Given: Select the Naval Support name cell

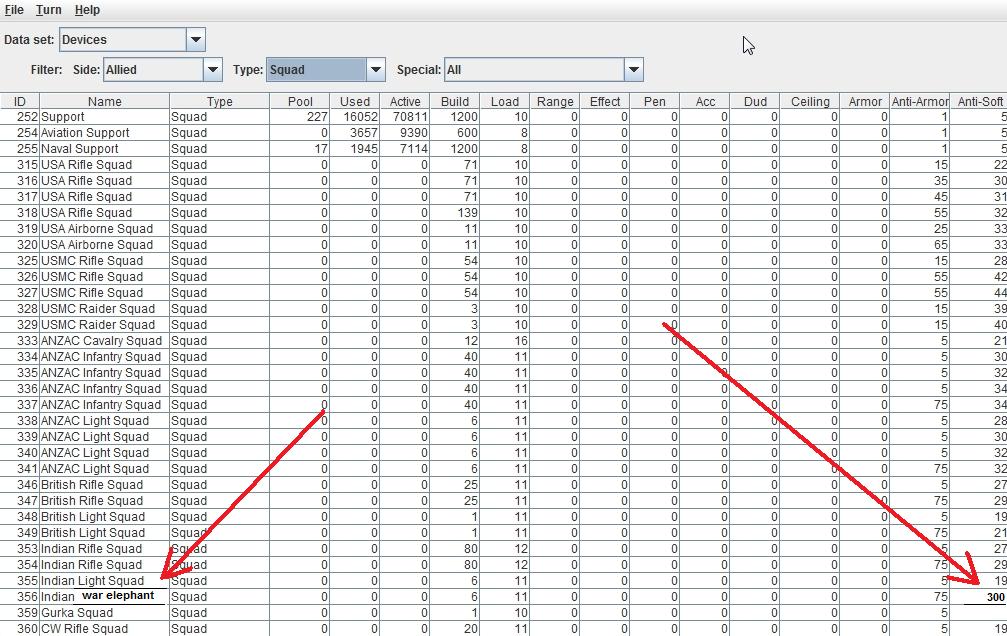Looking at the screenshot, I should click(x=105, y=149).
